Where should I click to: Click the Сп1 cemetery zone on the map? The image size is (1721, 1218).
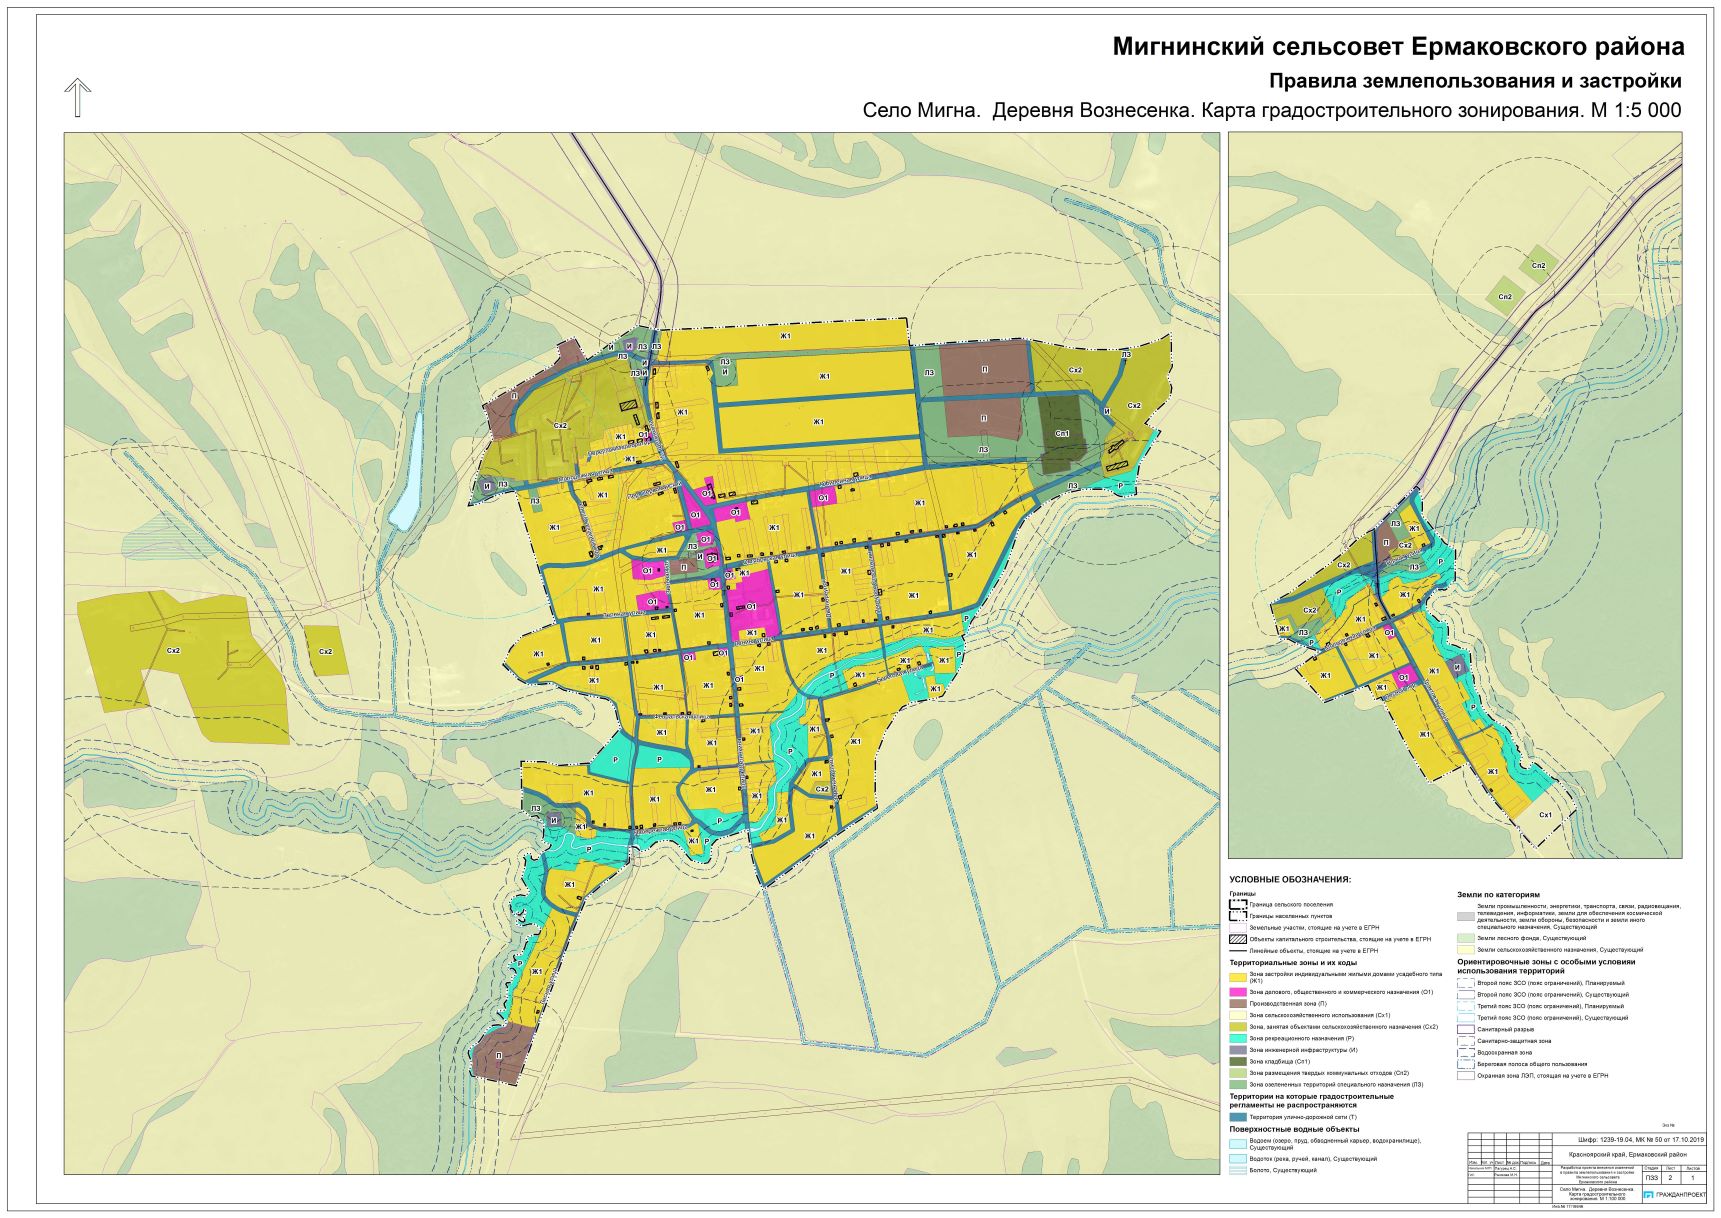(1061, 432)
